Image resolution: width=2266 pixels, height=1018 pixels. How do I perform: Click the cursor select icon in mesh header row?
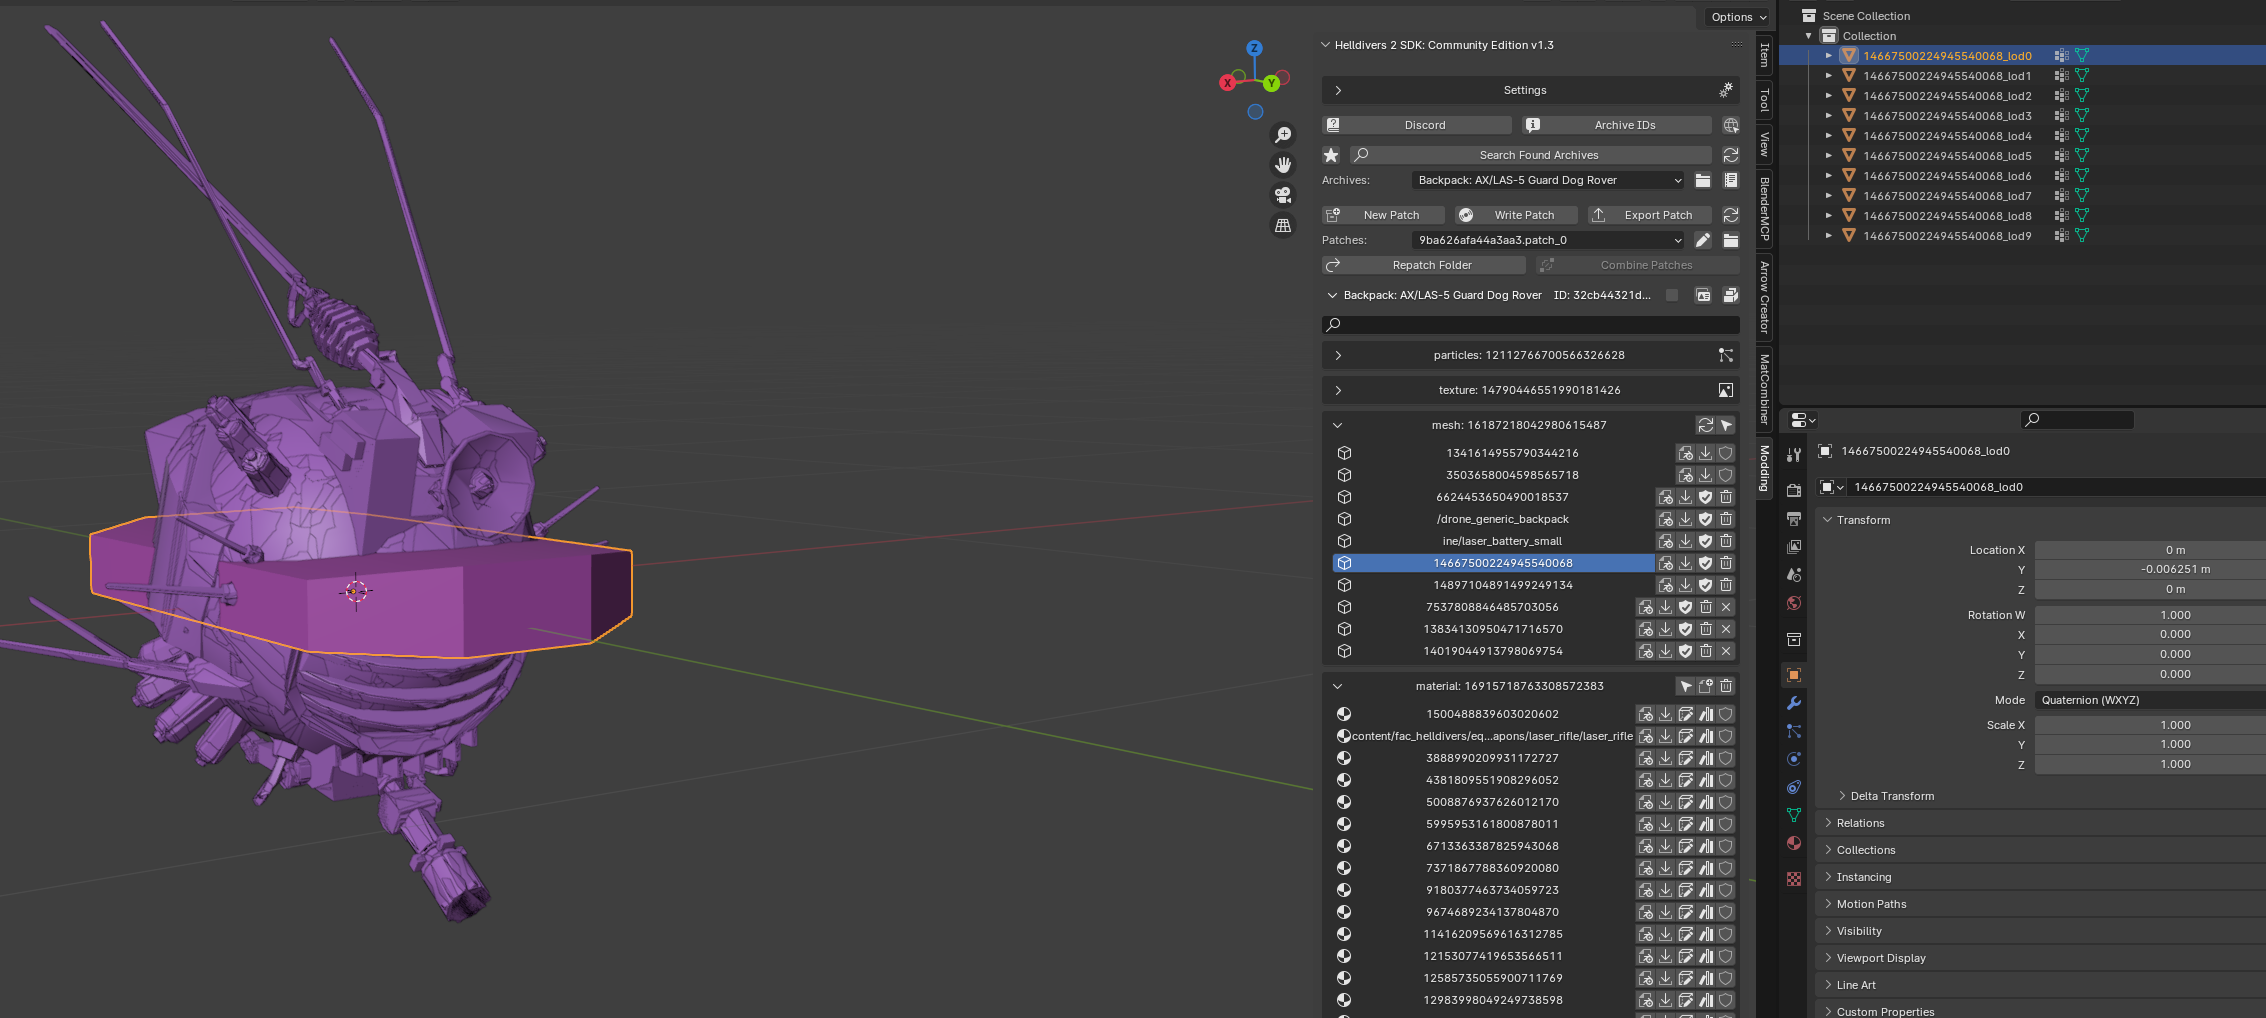pyautogui.click(x=1726, y=425)
